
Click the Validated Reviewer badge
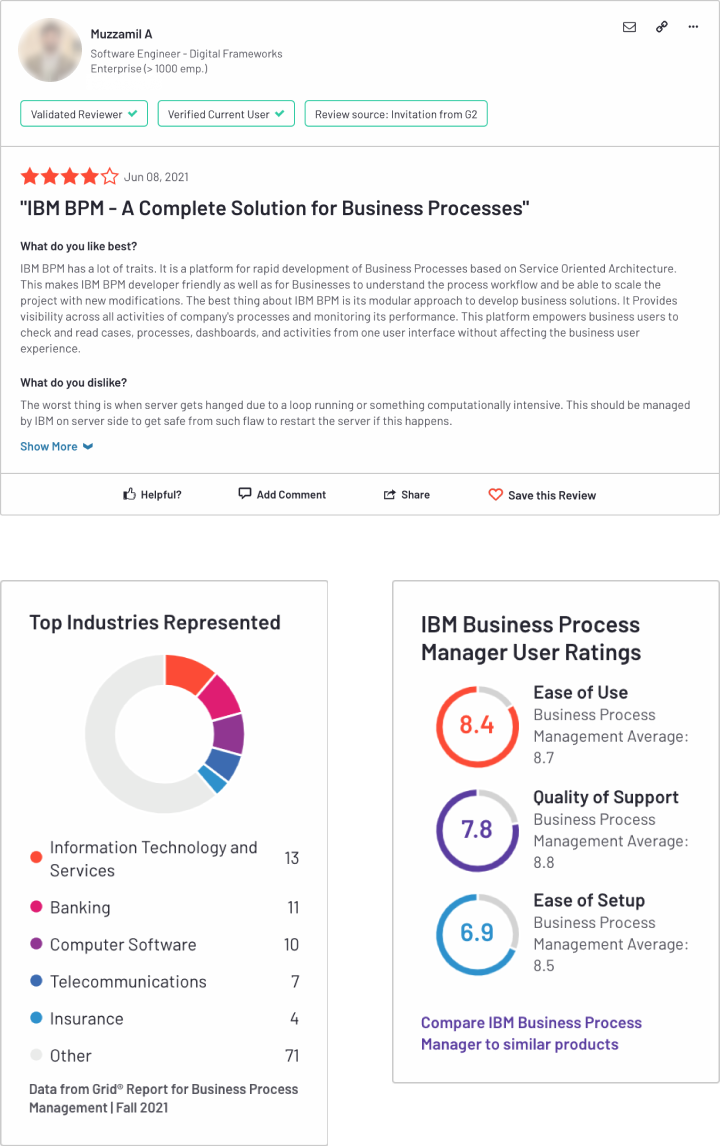pyautogui.click(x=84, y=114)
